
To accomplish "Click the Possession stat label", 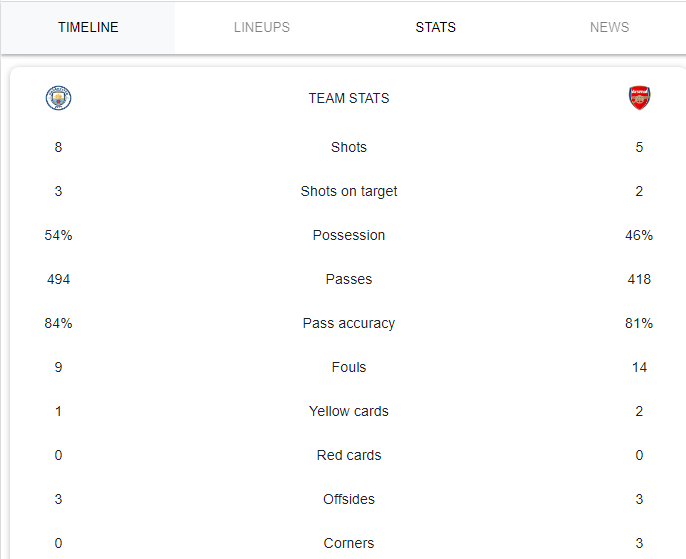I will coord(349,235).
